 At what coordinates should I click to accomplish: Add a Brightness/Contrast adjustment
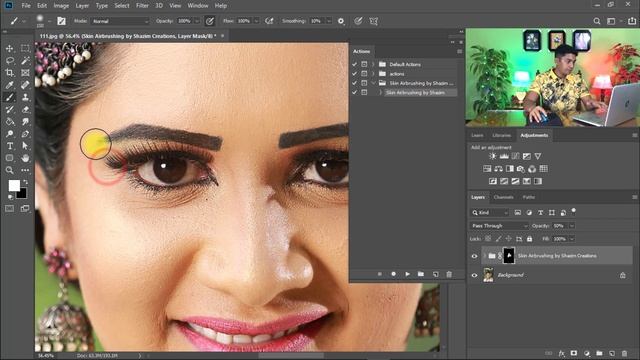point(493,156)
